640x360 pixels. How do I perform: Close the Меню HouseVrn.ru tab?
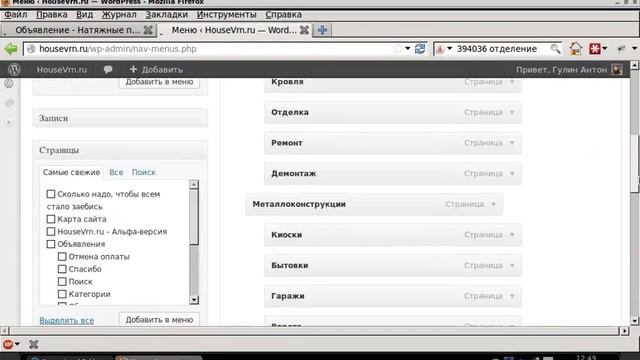tap(304, 30)
